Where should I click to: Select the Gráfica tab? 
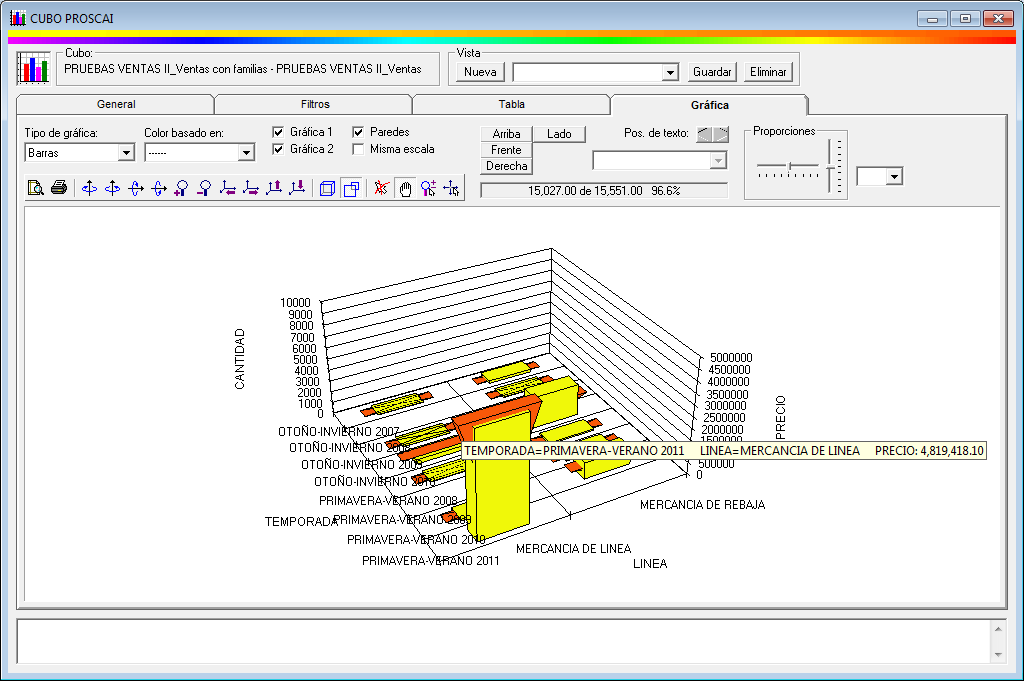pyautogui.click(x=709, y=104)
